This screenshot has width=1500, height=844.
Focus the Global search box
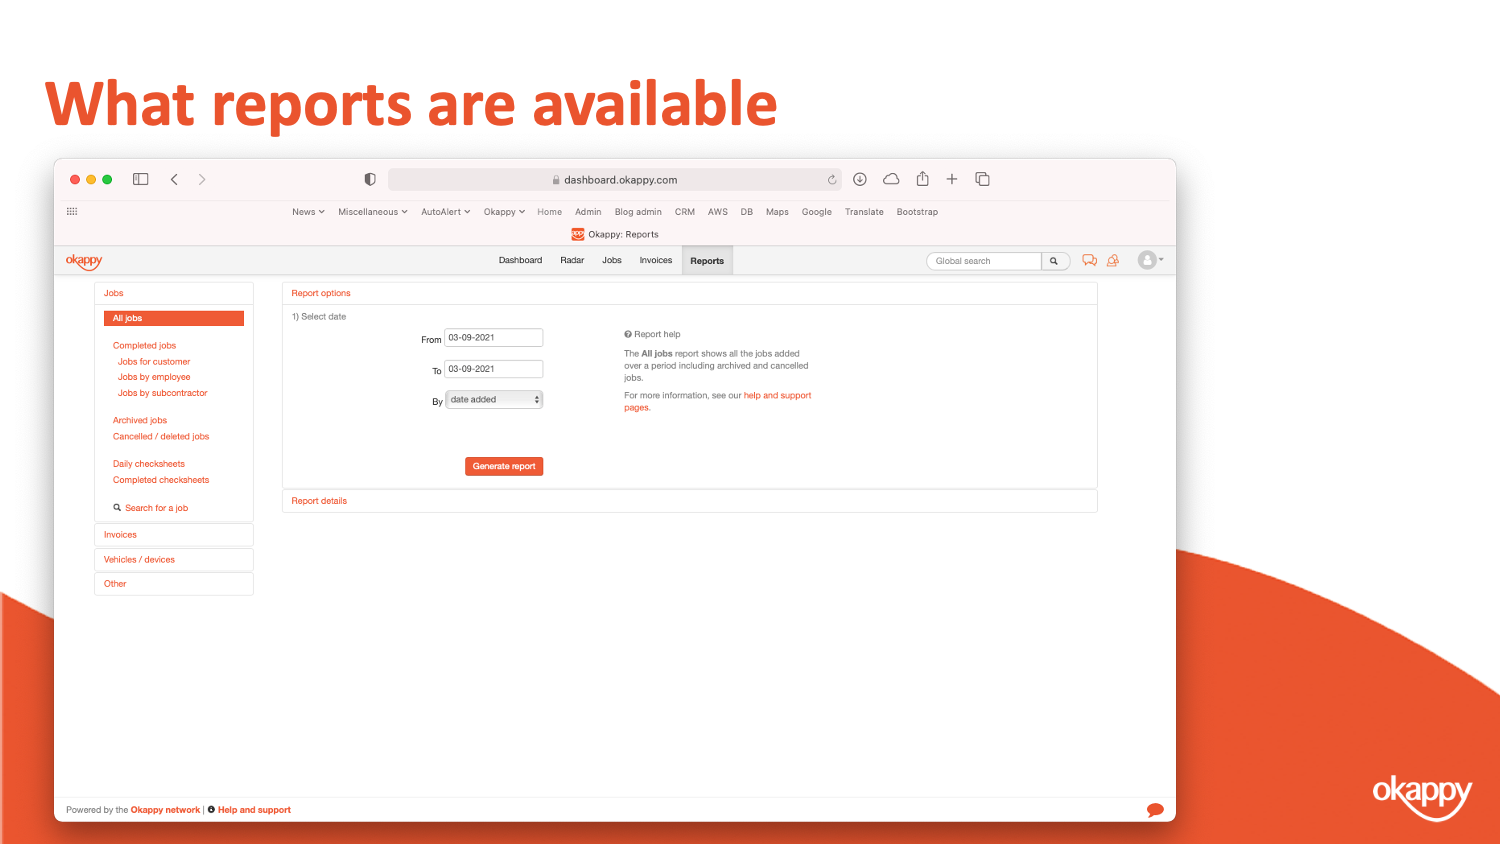point(984,261)
